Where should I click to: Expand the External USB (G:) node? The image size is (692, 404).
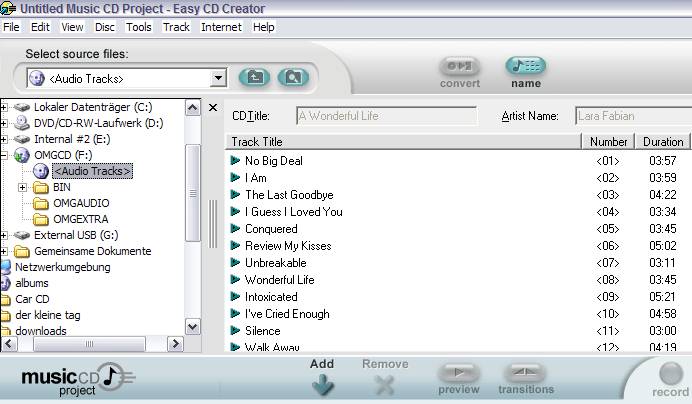[3, 235]
